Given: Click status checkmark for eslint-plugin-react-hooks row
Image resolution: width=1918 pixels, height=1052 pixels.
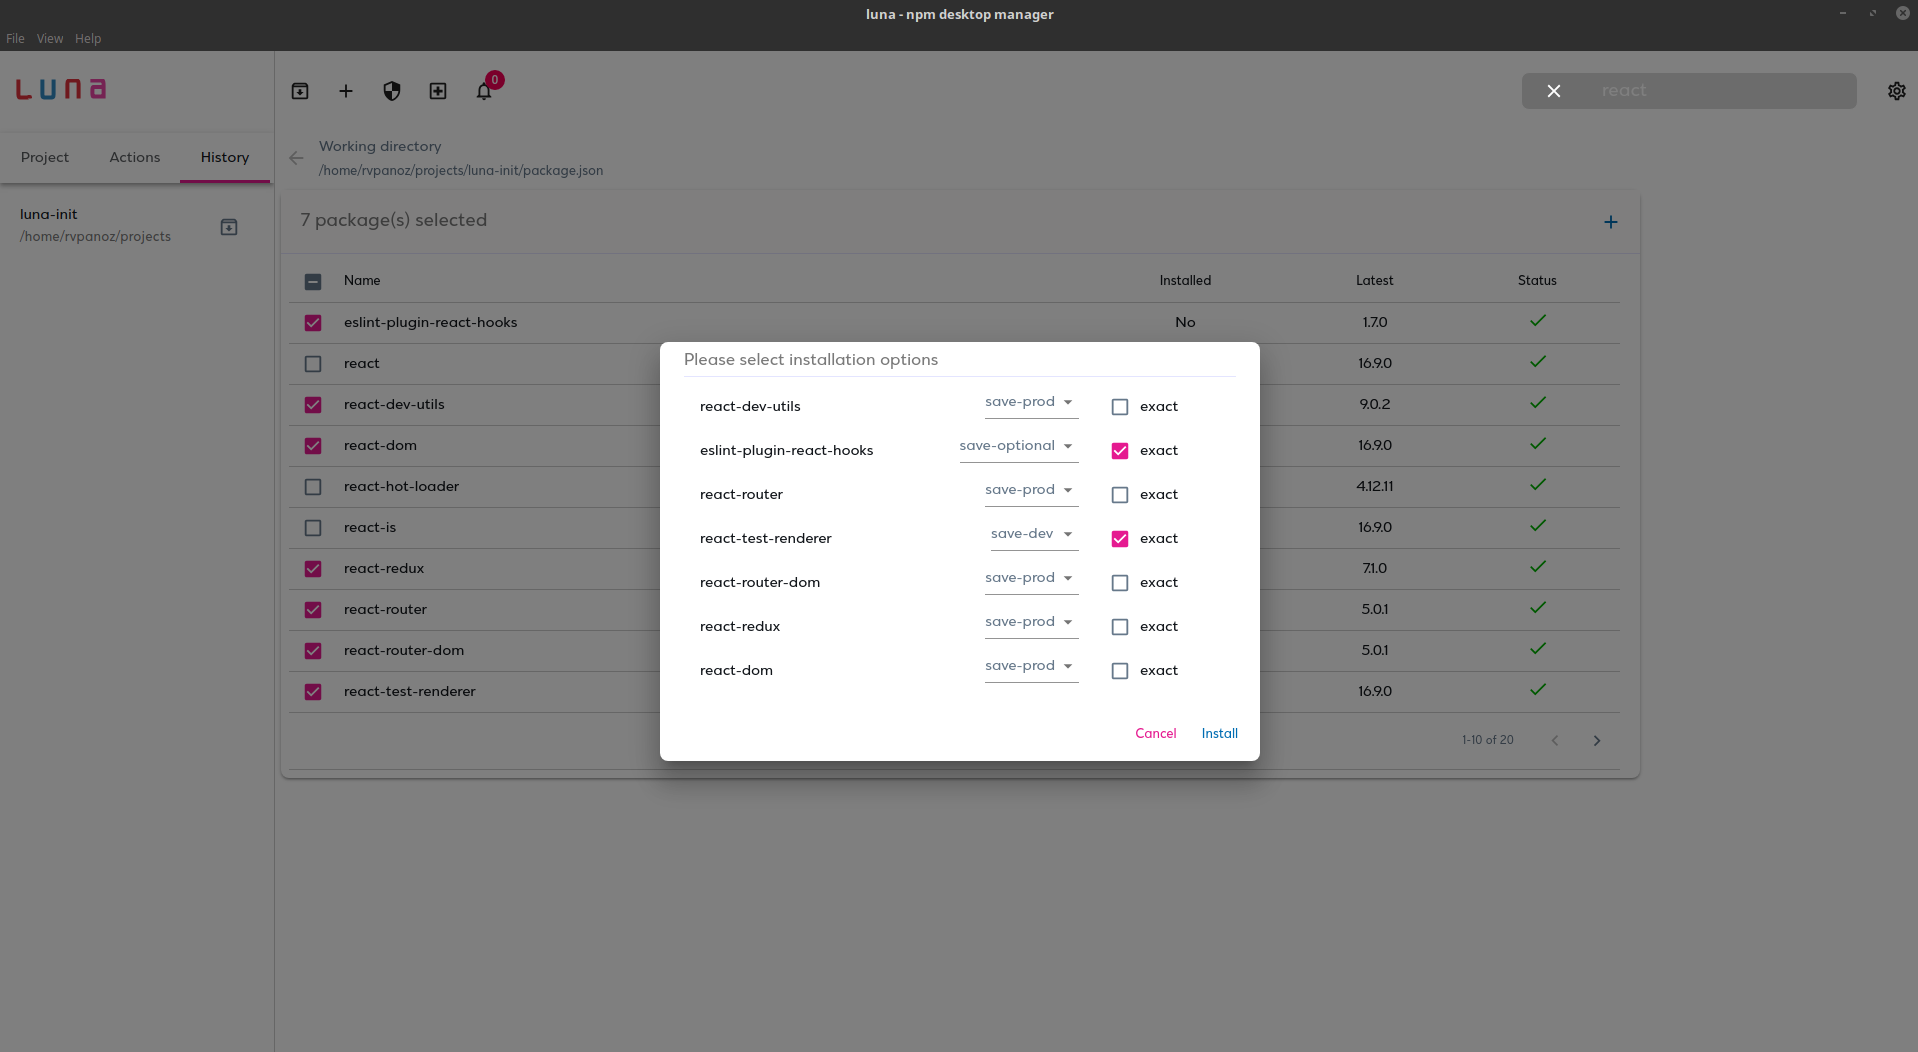Looking at the screenshot, I should pos(1538,321).
